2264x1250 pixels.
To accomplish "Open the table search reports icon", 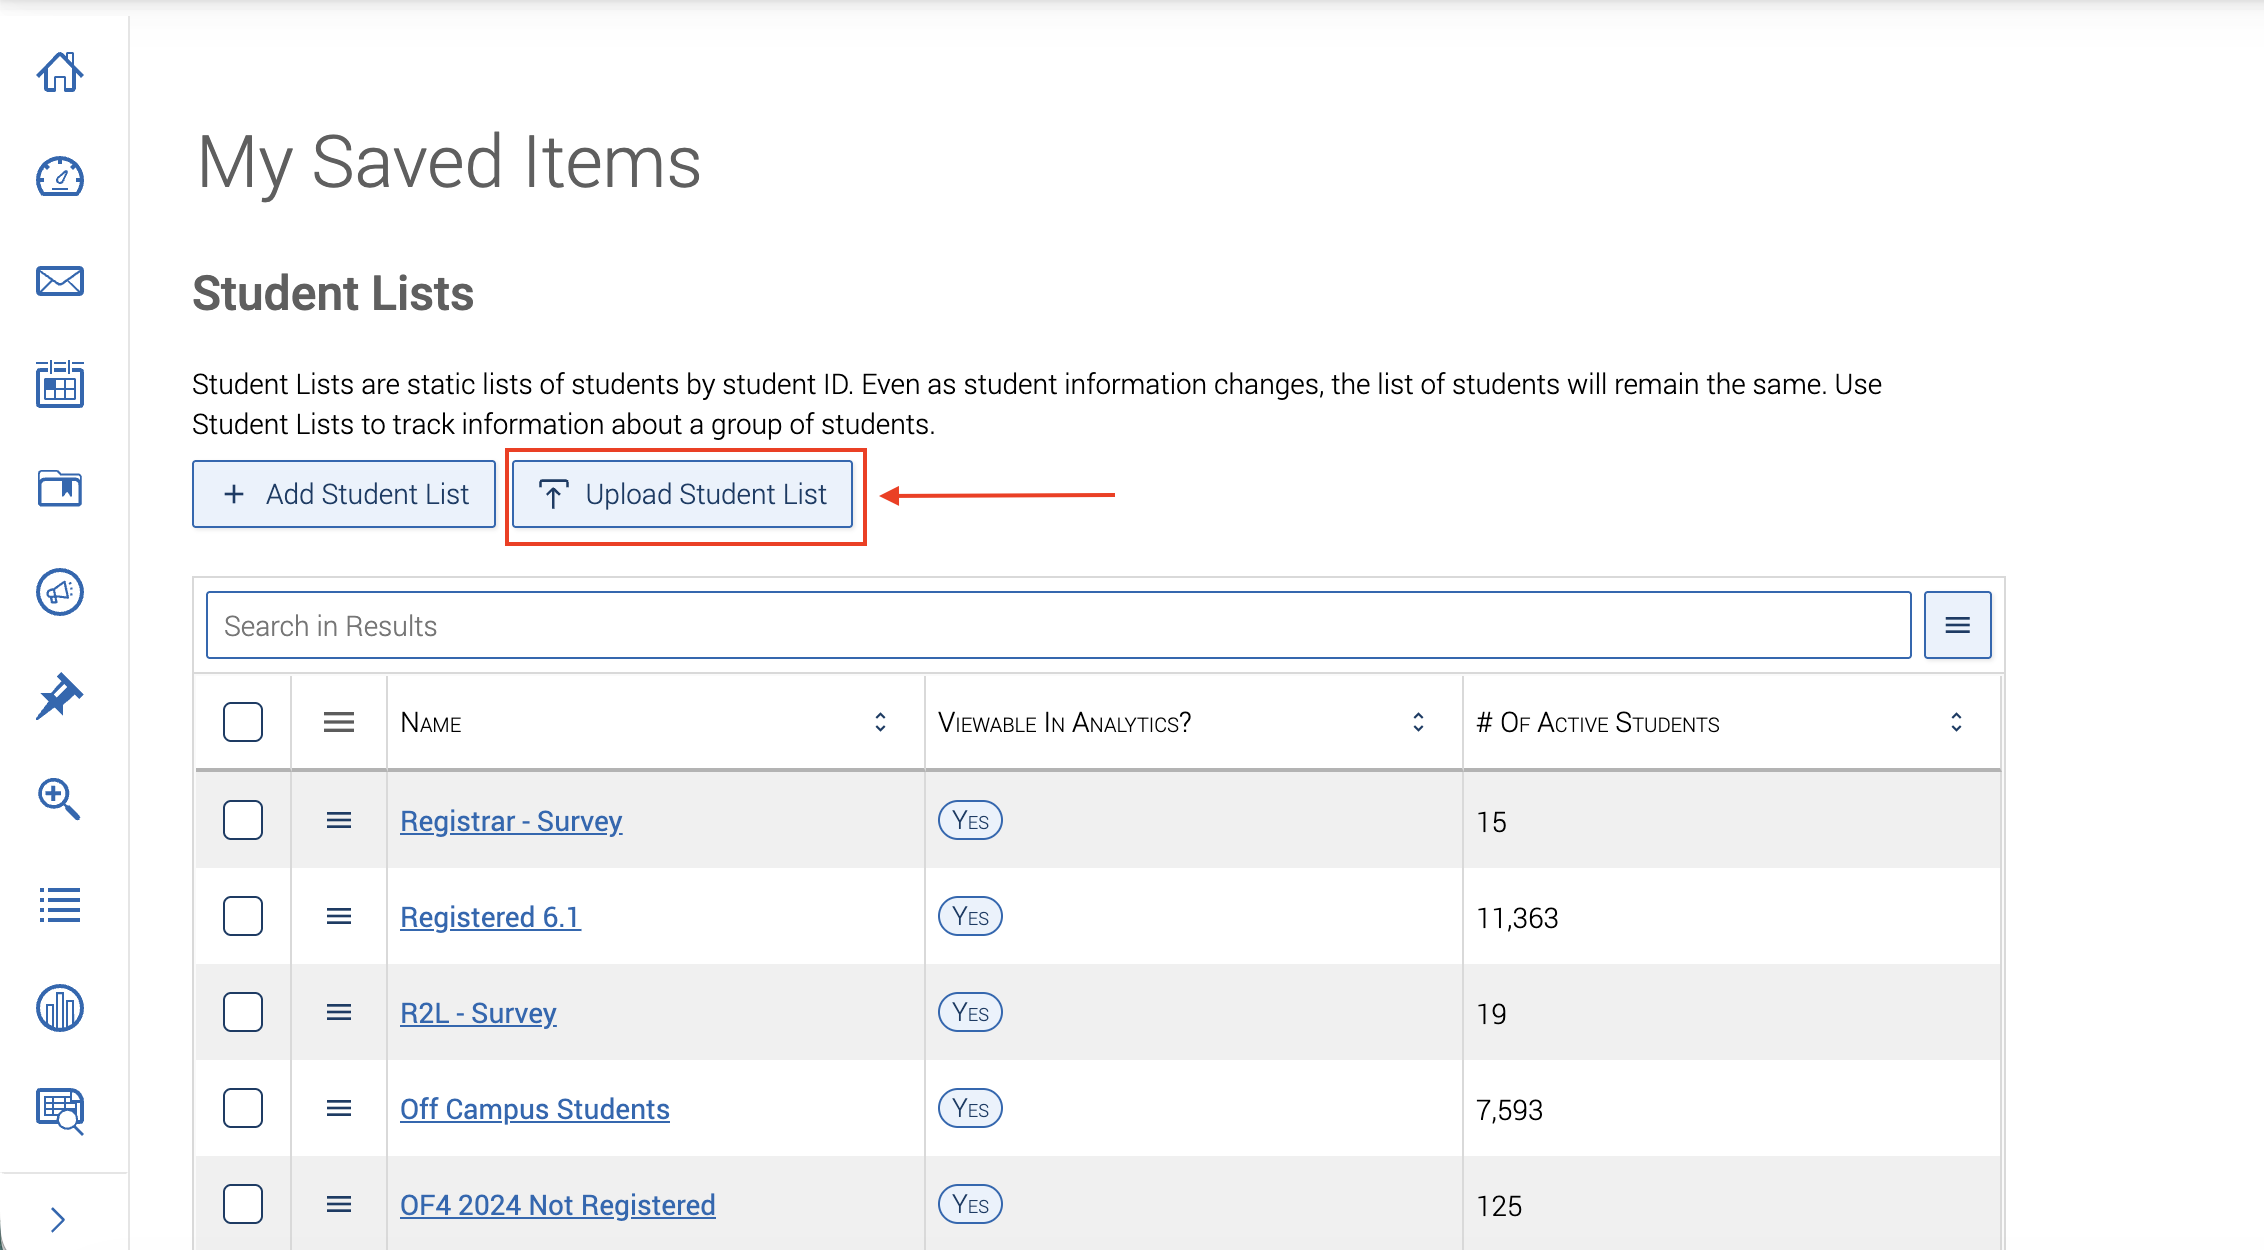I will (60, 1111).
